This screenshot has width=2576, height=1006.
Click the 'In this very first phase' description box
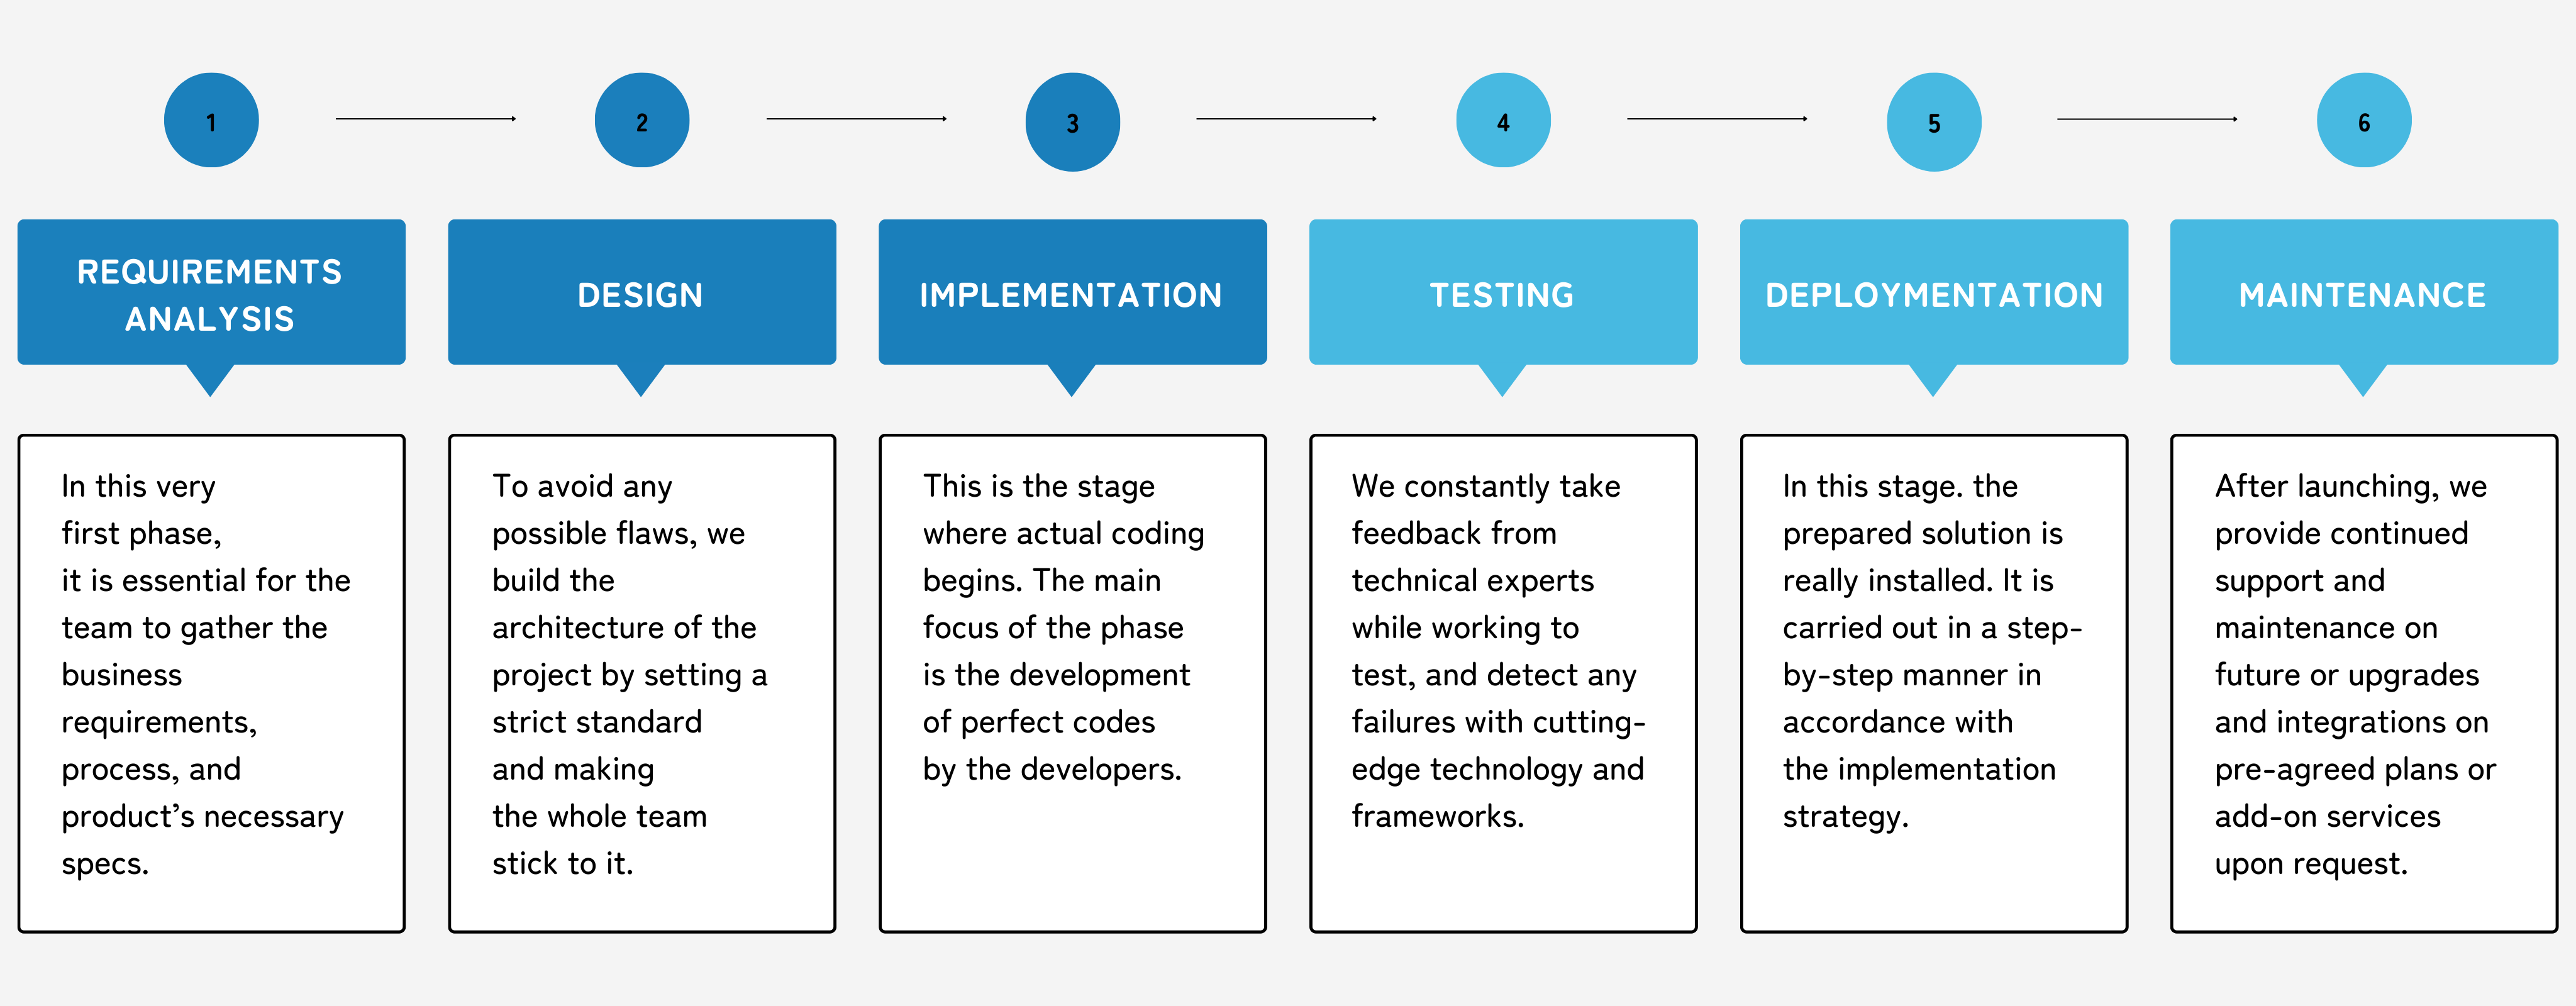(x=211, y=683)
